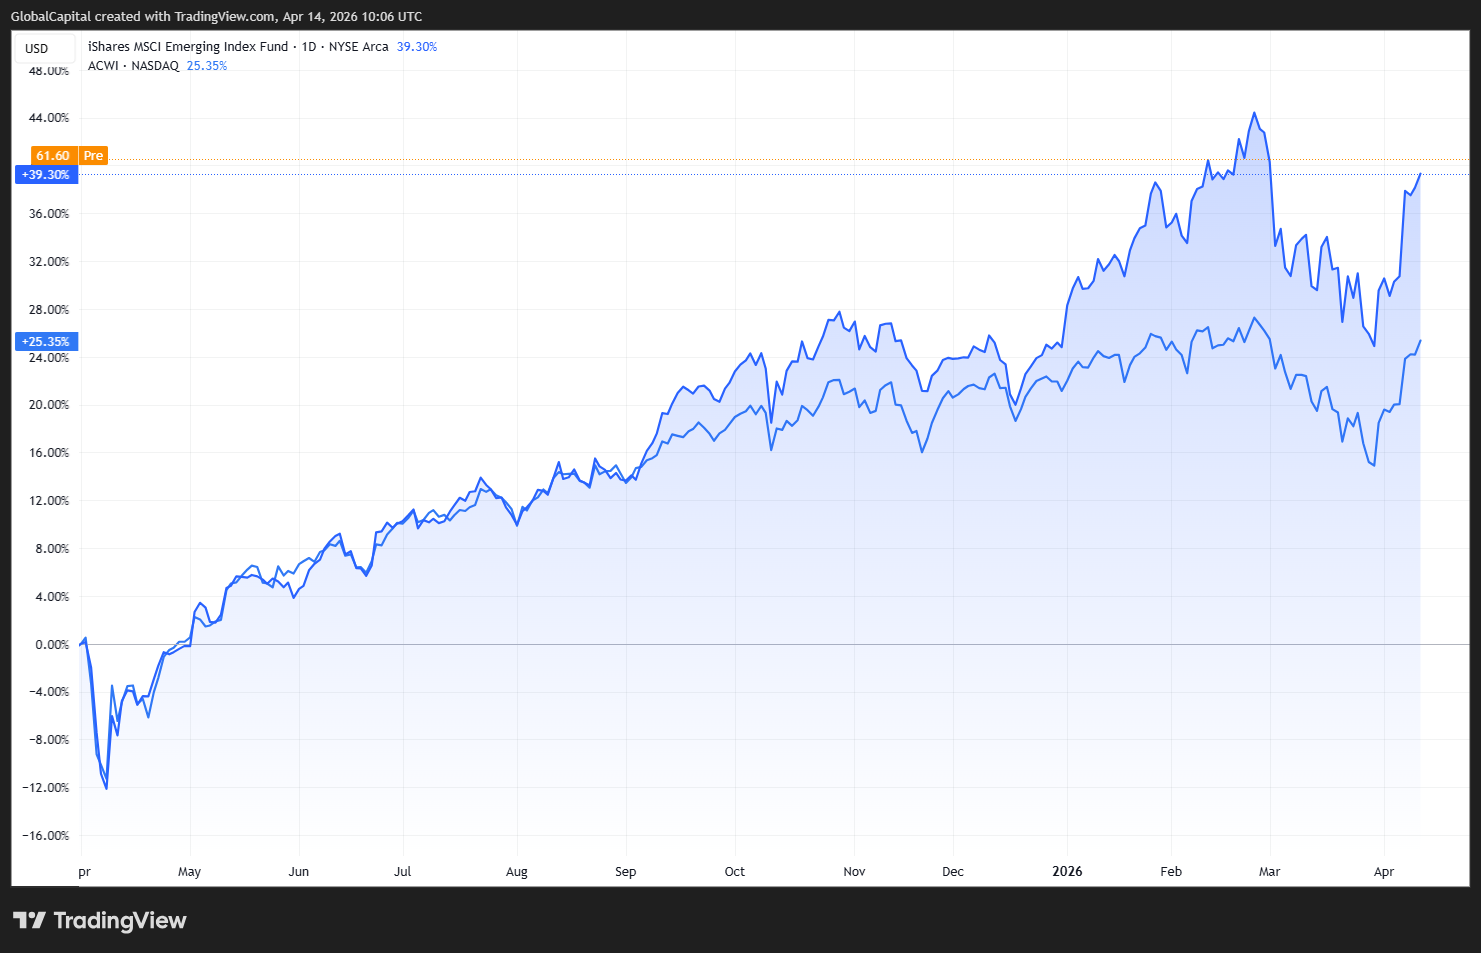Screen dimensions: 1481x953
Task: Click the orange Pre market badge
Action: 93,156
